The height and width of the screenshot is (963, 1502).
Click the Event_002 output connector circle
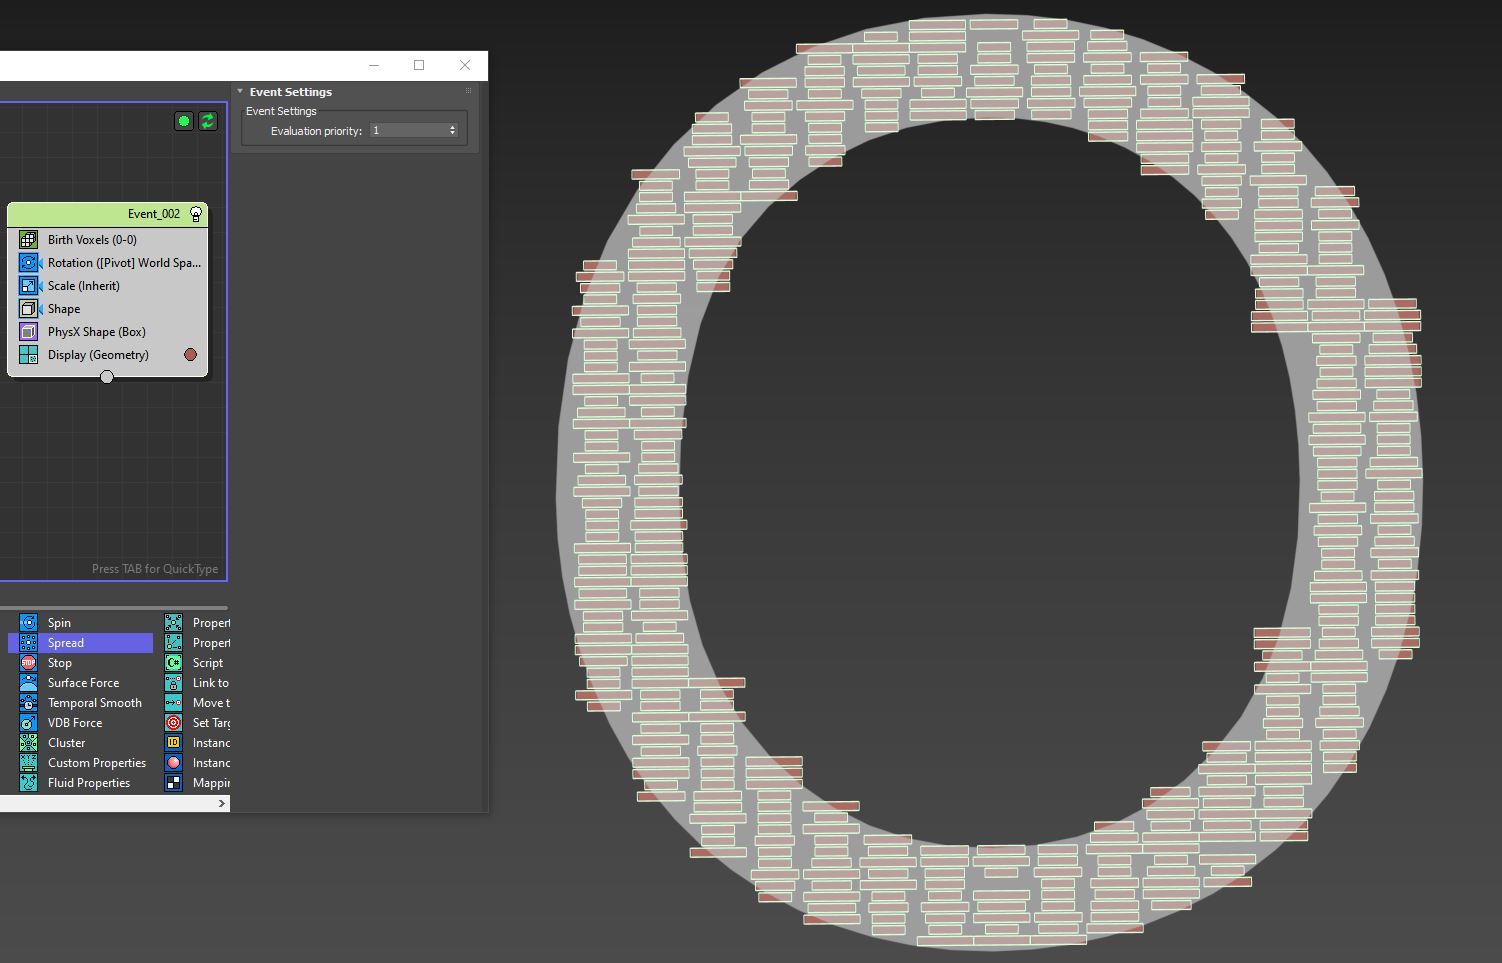[x=107, y=377]
